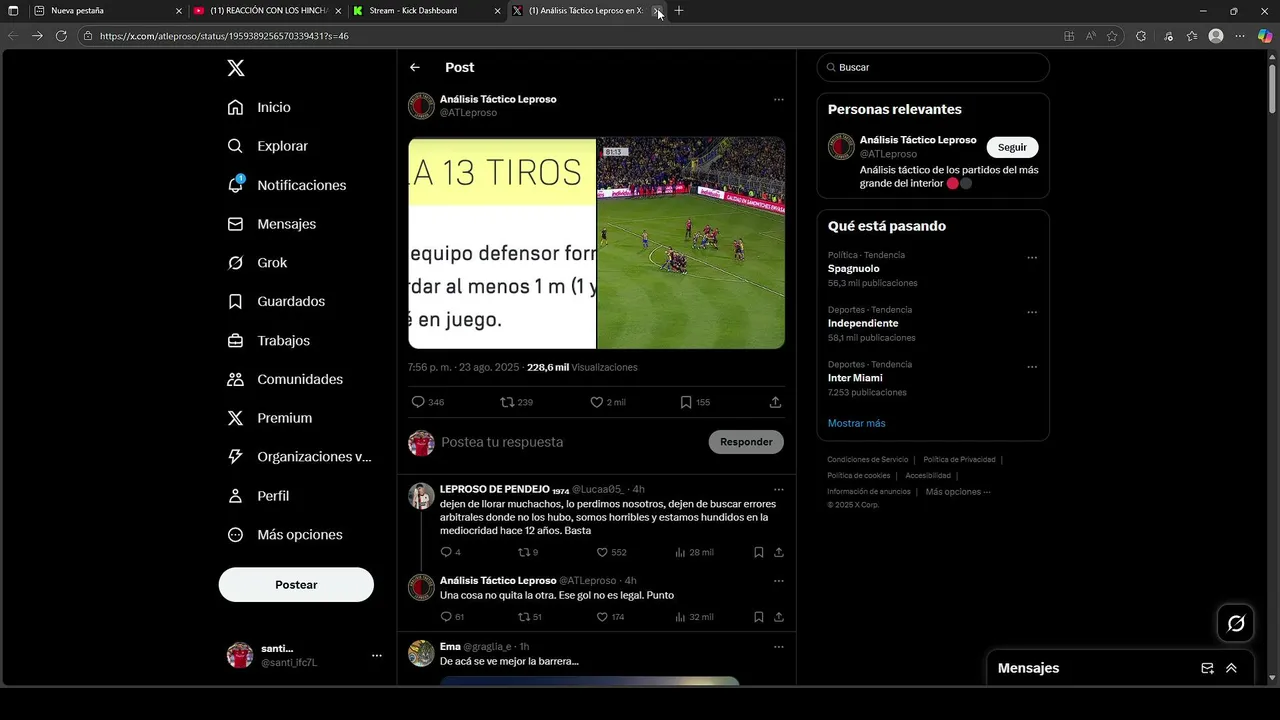Reload the page in the browser
1280x720 pixels.
61,36
